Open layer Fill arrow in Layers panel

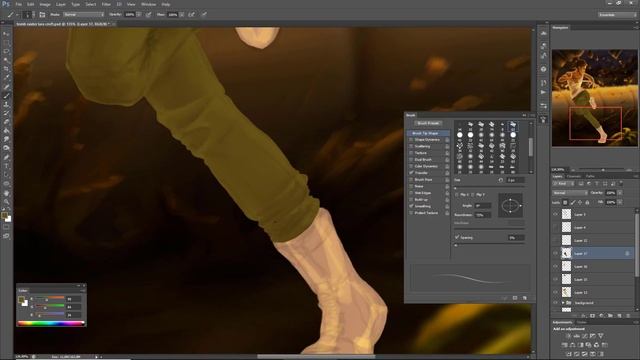620,202
